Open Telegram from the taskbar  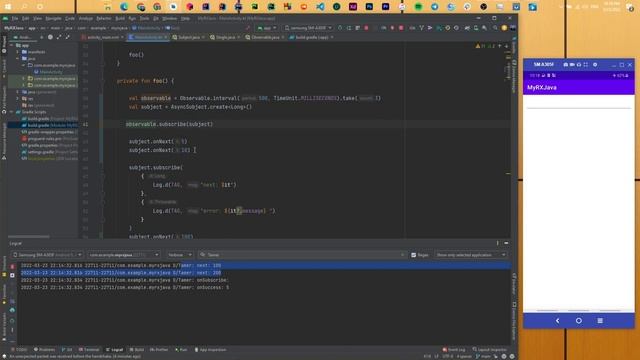tap(435, 7)
